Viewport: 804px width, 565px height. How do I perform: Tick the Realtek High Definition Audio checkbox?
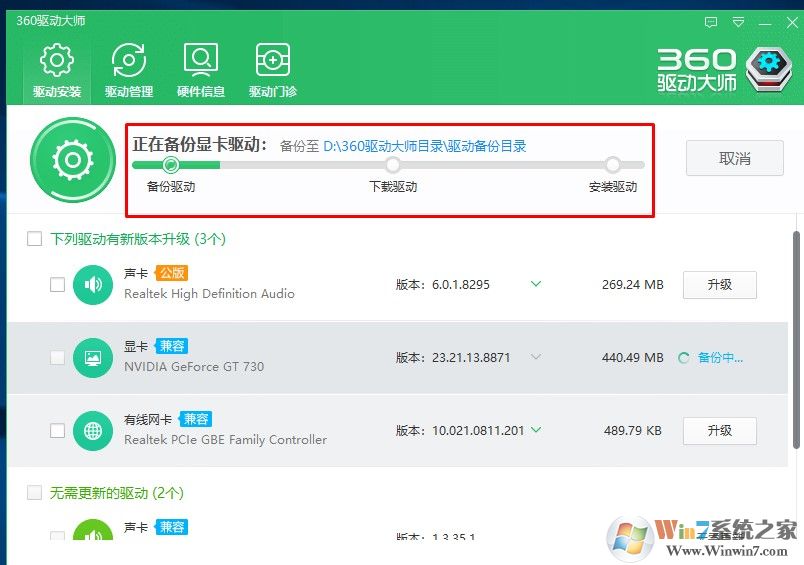coord(57,284)
